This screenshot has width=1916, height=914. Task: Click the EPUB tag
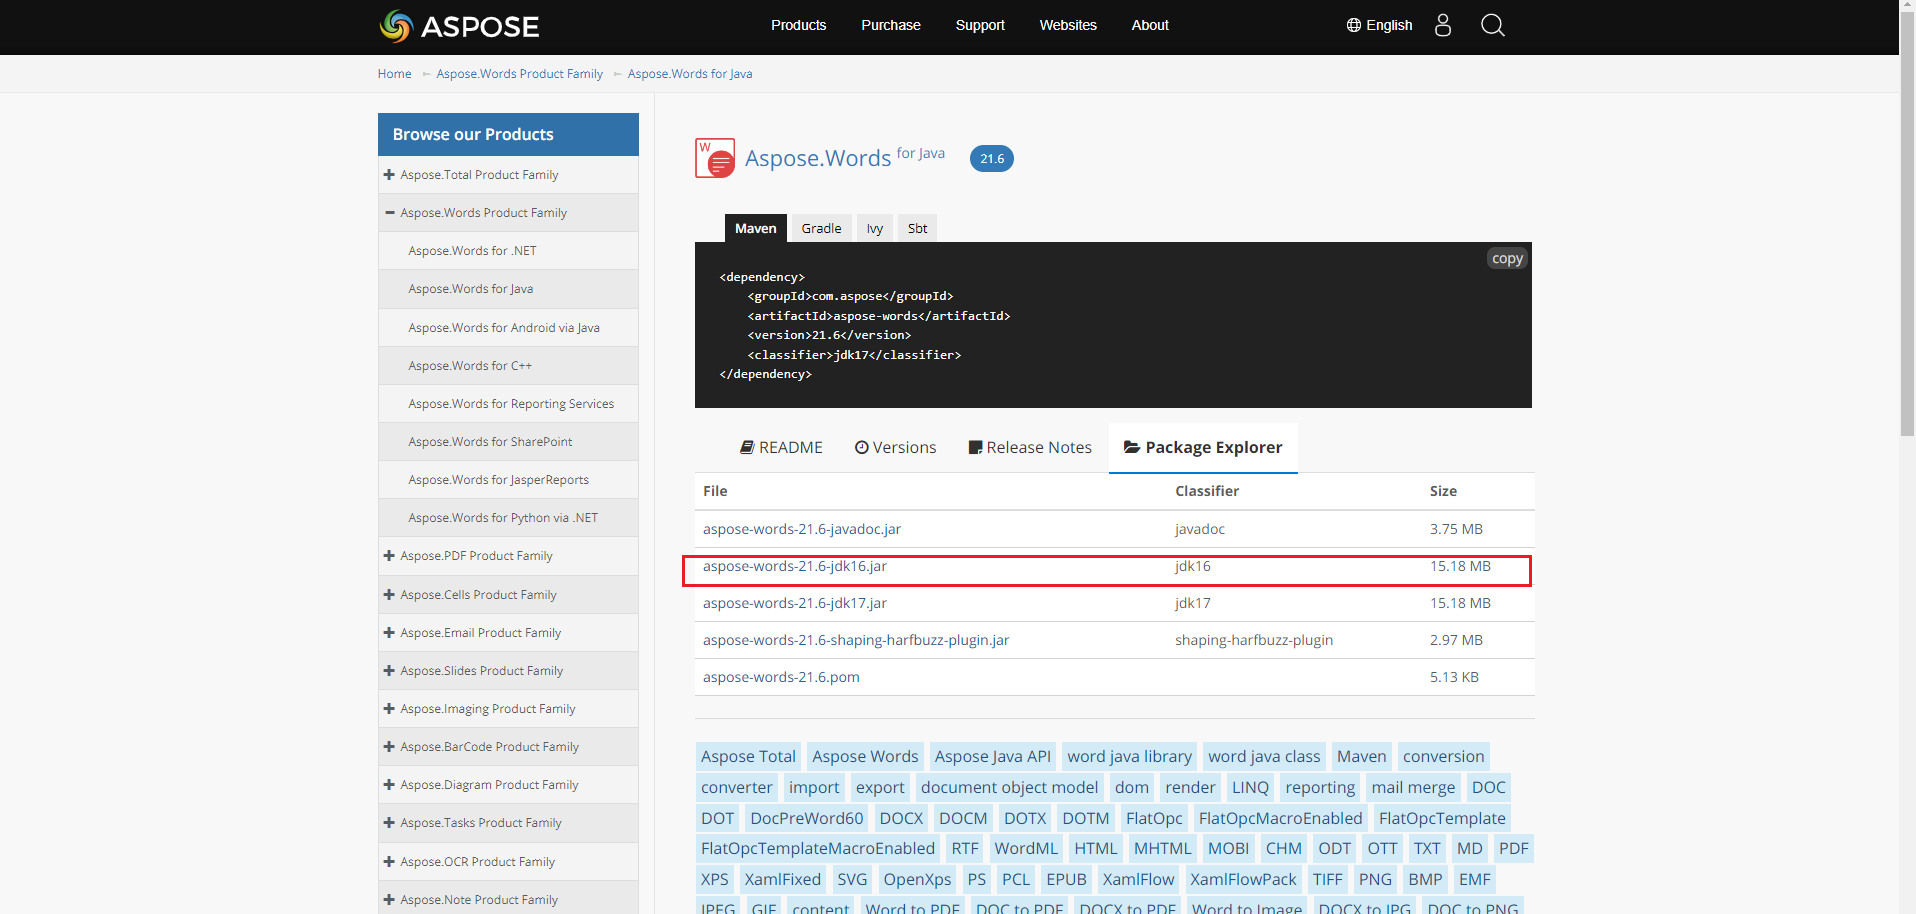1066,879
